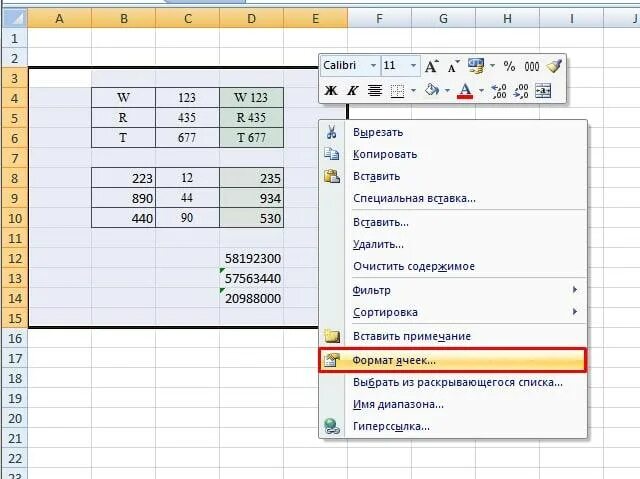This screenshot has height=479, width=640.
Task: Open Гиперссылка... dialog
Action: [x=453, y=426]
